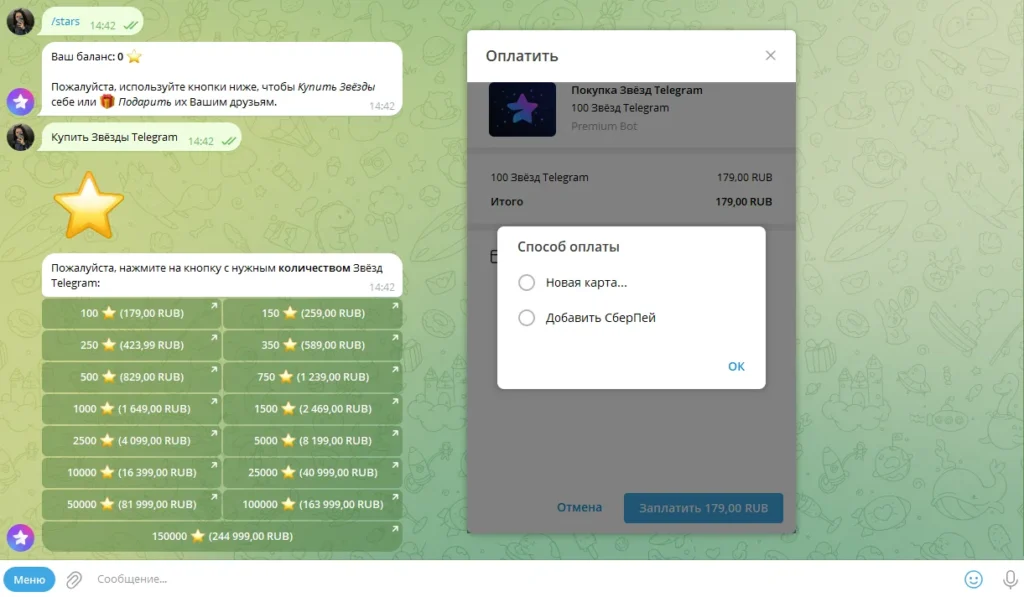The image size is (1024, 597).
Task: Close the Оплатить dialog with X
Action: point(771,56)
